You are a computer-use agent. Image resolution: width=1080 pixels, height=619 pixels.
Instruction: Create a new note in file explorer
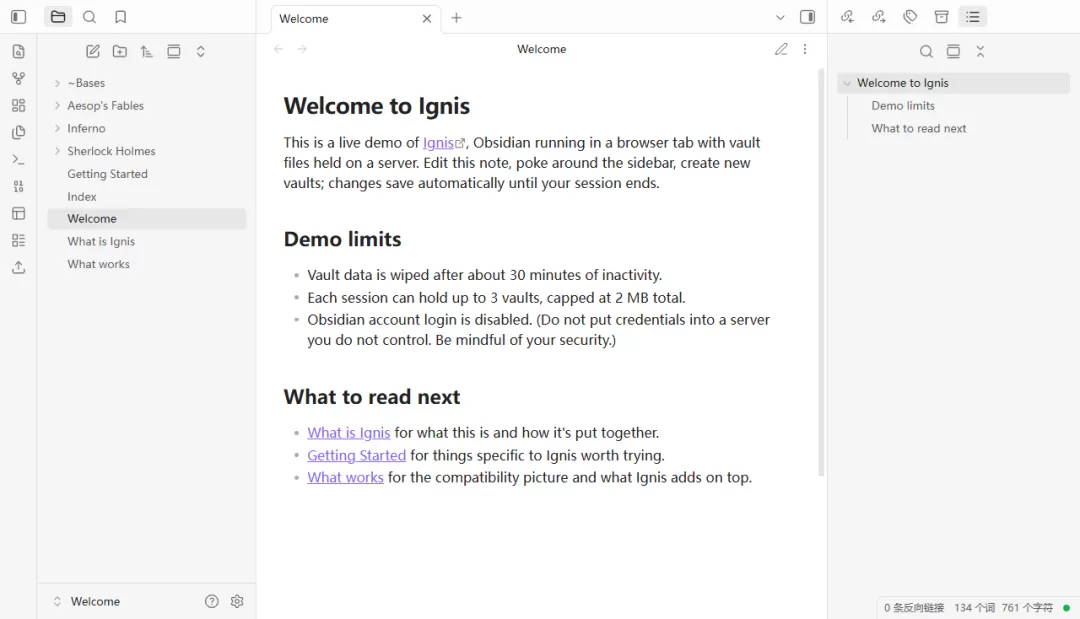[x=93, y=51]
